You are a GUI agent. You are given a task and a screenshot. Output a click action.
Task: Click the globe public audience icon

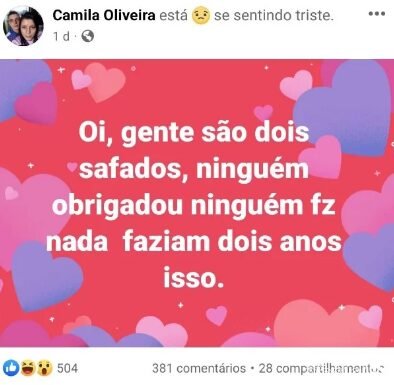[88, 36]
